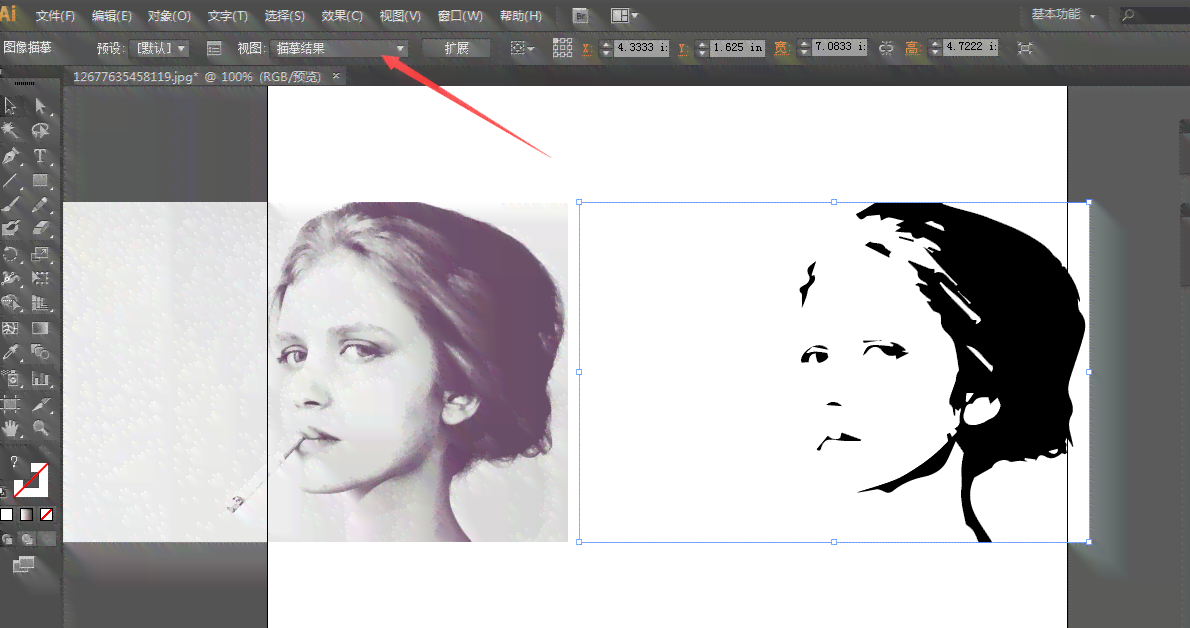Select the Scale tool
The width and height of the screenshot is (1190, 628).
tap(40, 254)
